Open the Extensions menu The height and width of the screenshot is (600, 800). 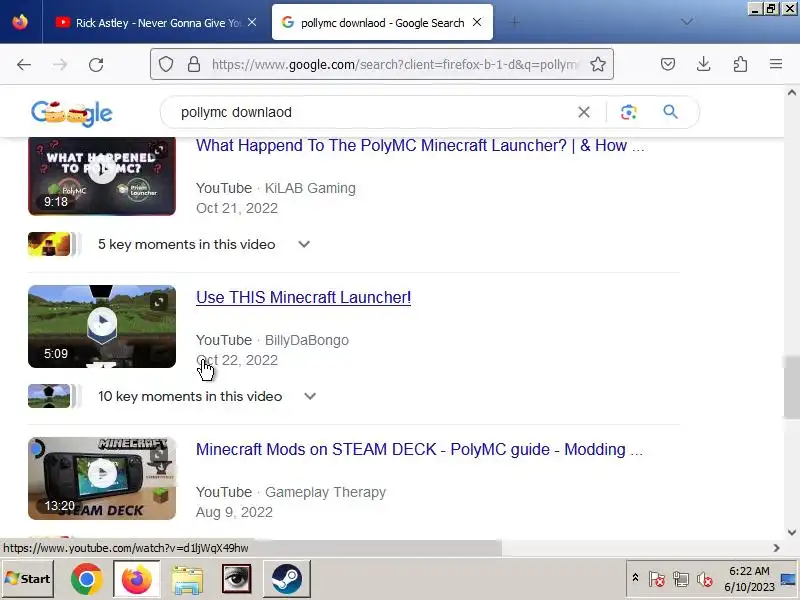[740, 64]
